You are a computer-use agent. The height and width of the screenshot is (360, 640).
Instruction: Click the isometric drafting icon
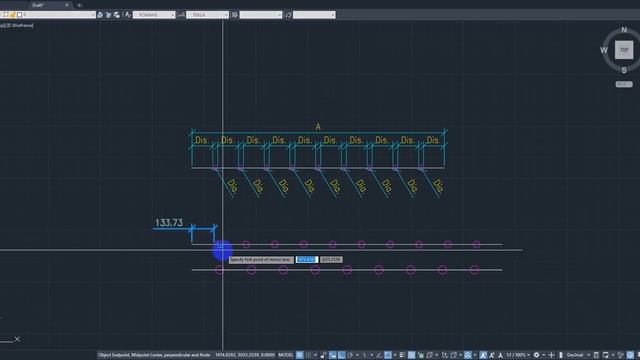(364, 355)
